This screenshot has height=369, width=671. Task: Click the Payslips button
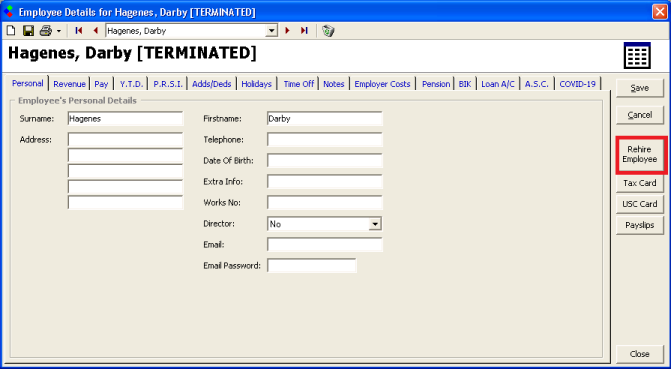click(x=640, y=225)
